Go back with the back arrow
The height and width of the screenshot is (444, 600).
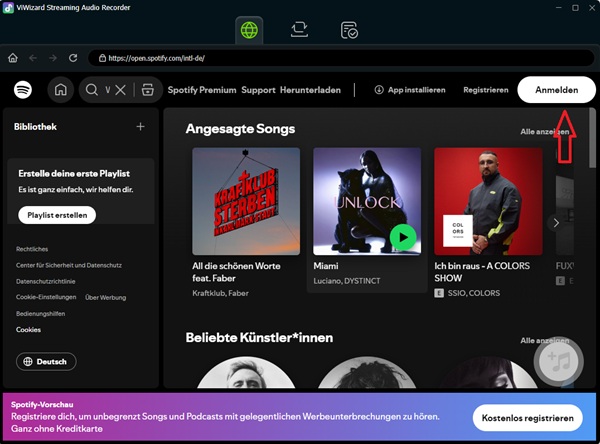click(33, 58)
